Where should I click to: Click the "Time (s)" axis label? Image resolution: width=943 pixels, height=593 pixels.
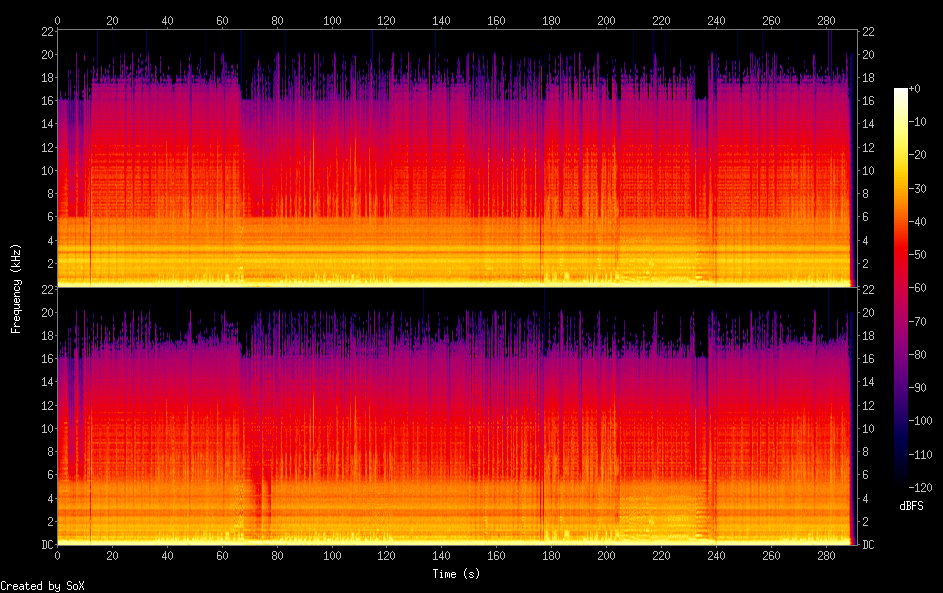point(456,573)
